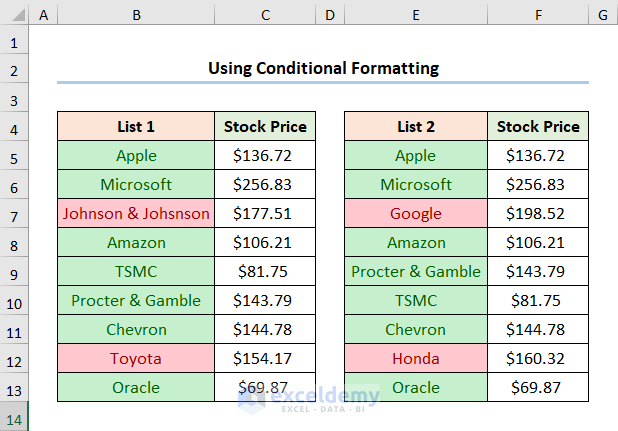Select column C header
This screenshot has height=431, width=618.
click(x=265, y=16)
